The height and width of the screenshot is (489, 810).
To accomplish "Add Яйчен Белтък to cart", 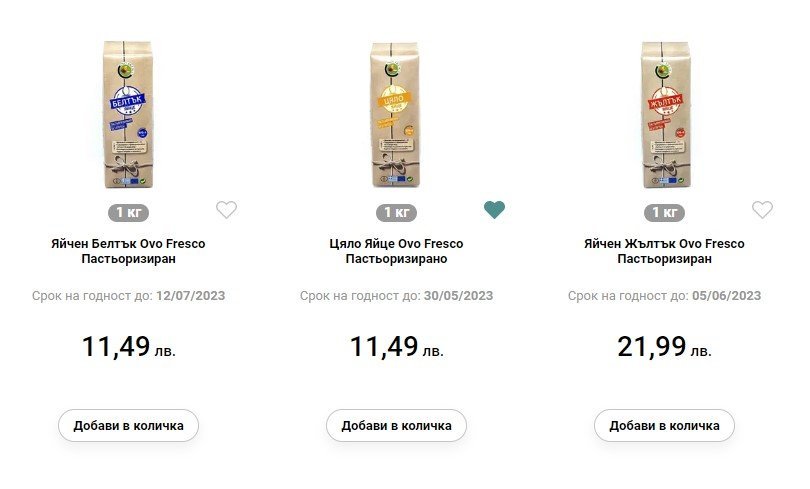I will [x=128, y=425].
